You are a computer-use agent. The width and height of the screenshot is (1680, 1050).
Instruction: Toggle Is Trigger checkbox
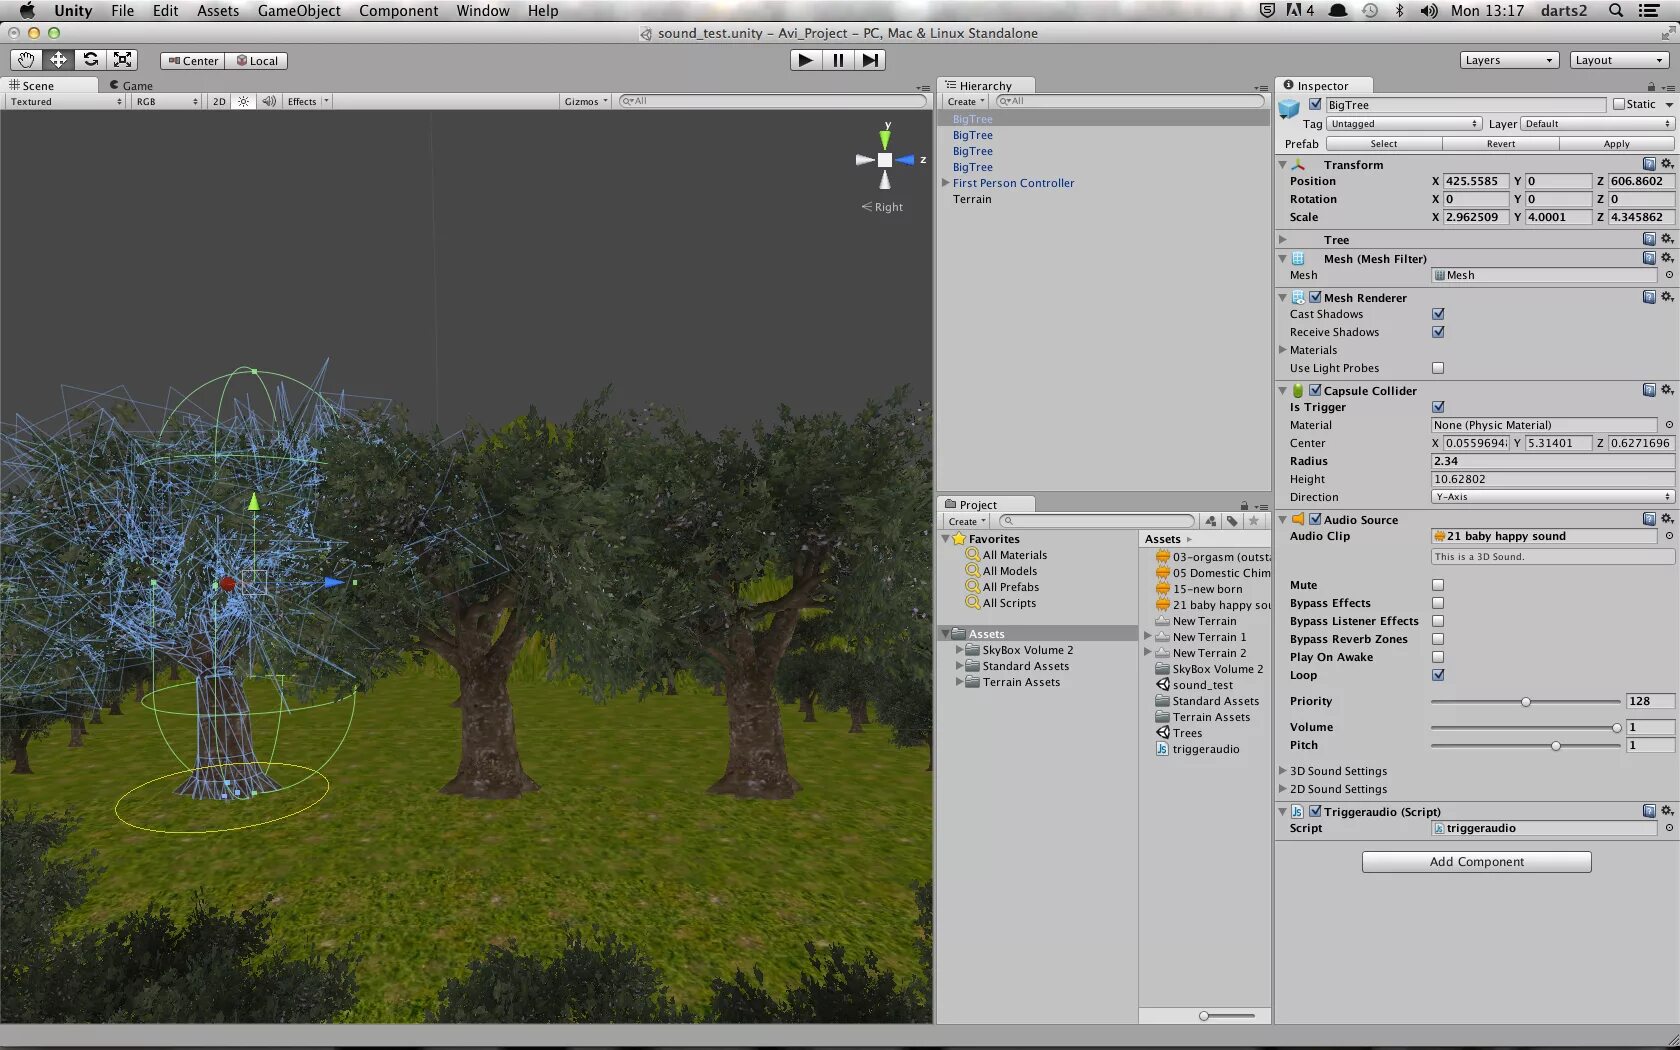point(1438,407)
